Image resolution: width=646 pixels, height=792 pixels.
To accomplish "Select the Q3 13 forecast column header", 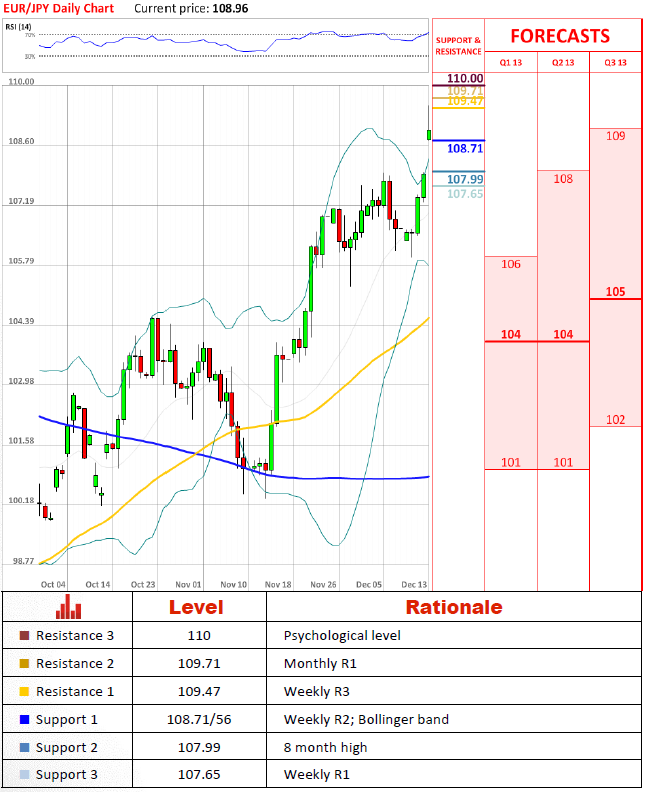I will (615, 62).
